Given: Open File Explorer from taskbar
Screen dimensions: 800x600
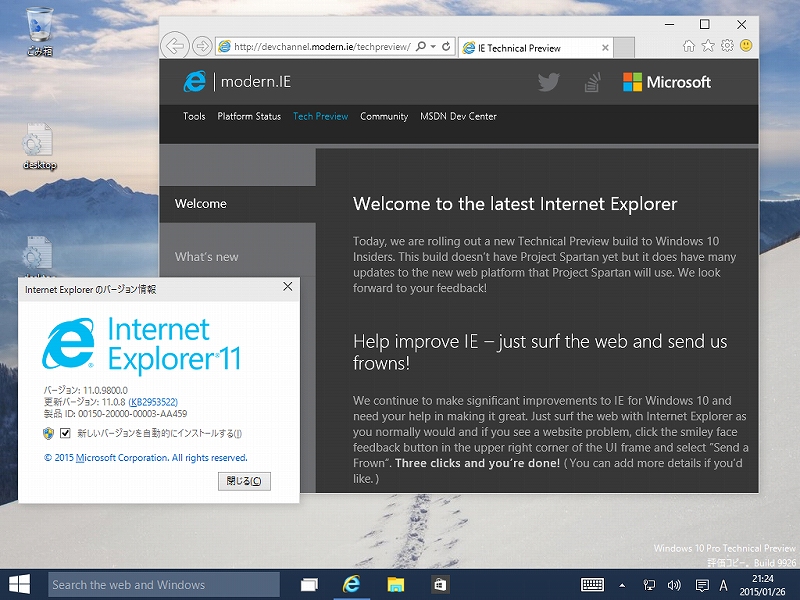Looking at the screenshot, I should [x=395, y=585].
